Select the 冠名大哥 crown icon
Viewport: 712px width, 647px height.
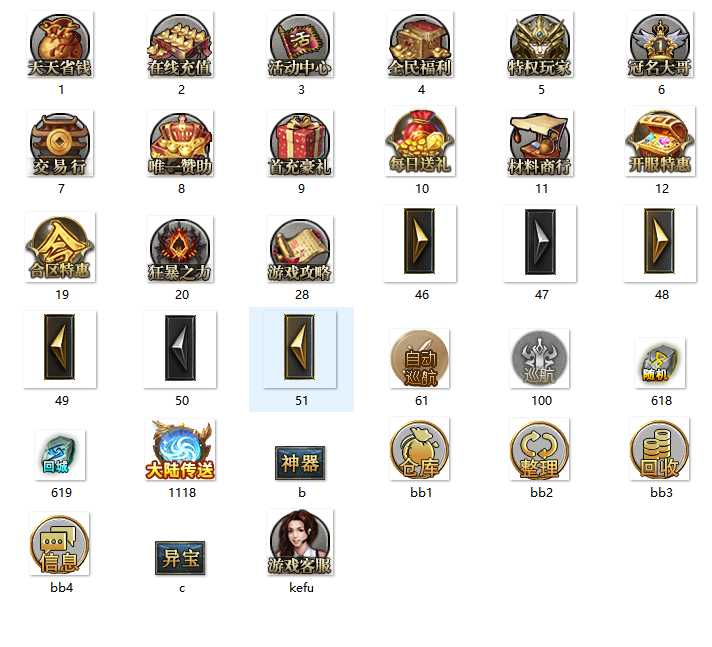click(x=660, y=44)
